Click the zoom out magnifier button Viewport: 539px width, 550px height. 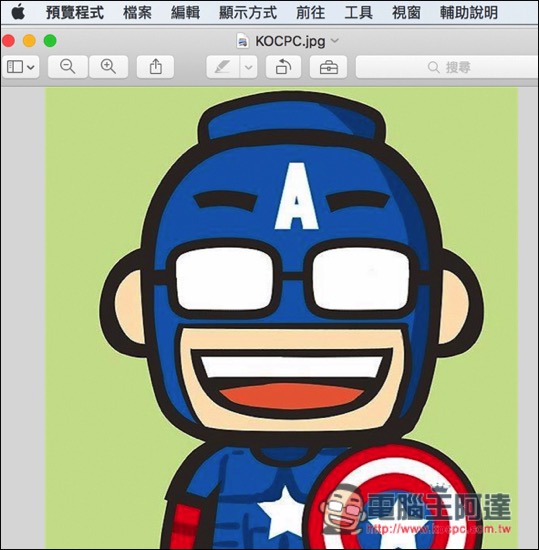pos(68,67)
